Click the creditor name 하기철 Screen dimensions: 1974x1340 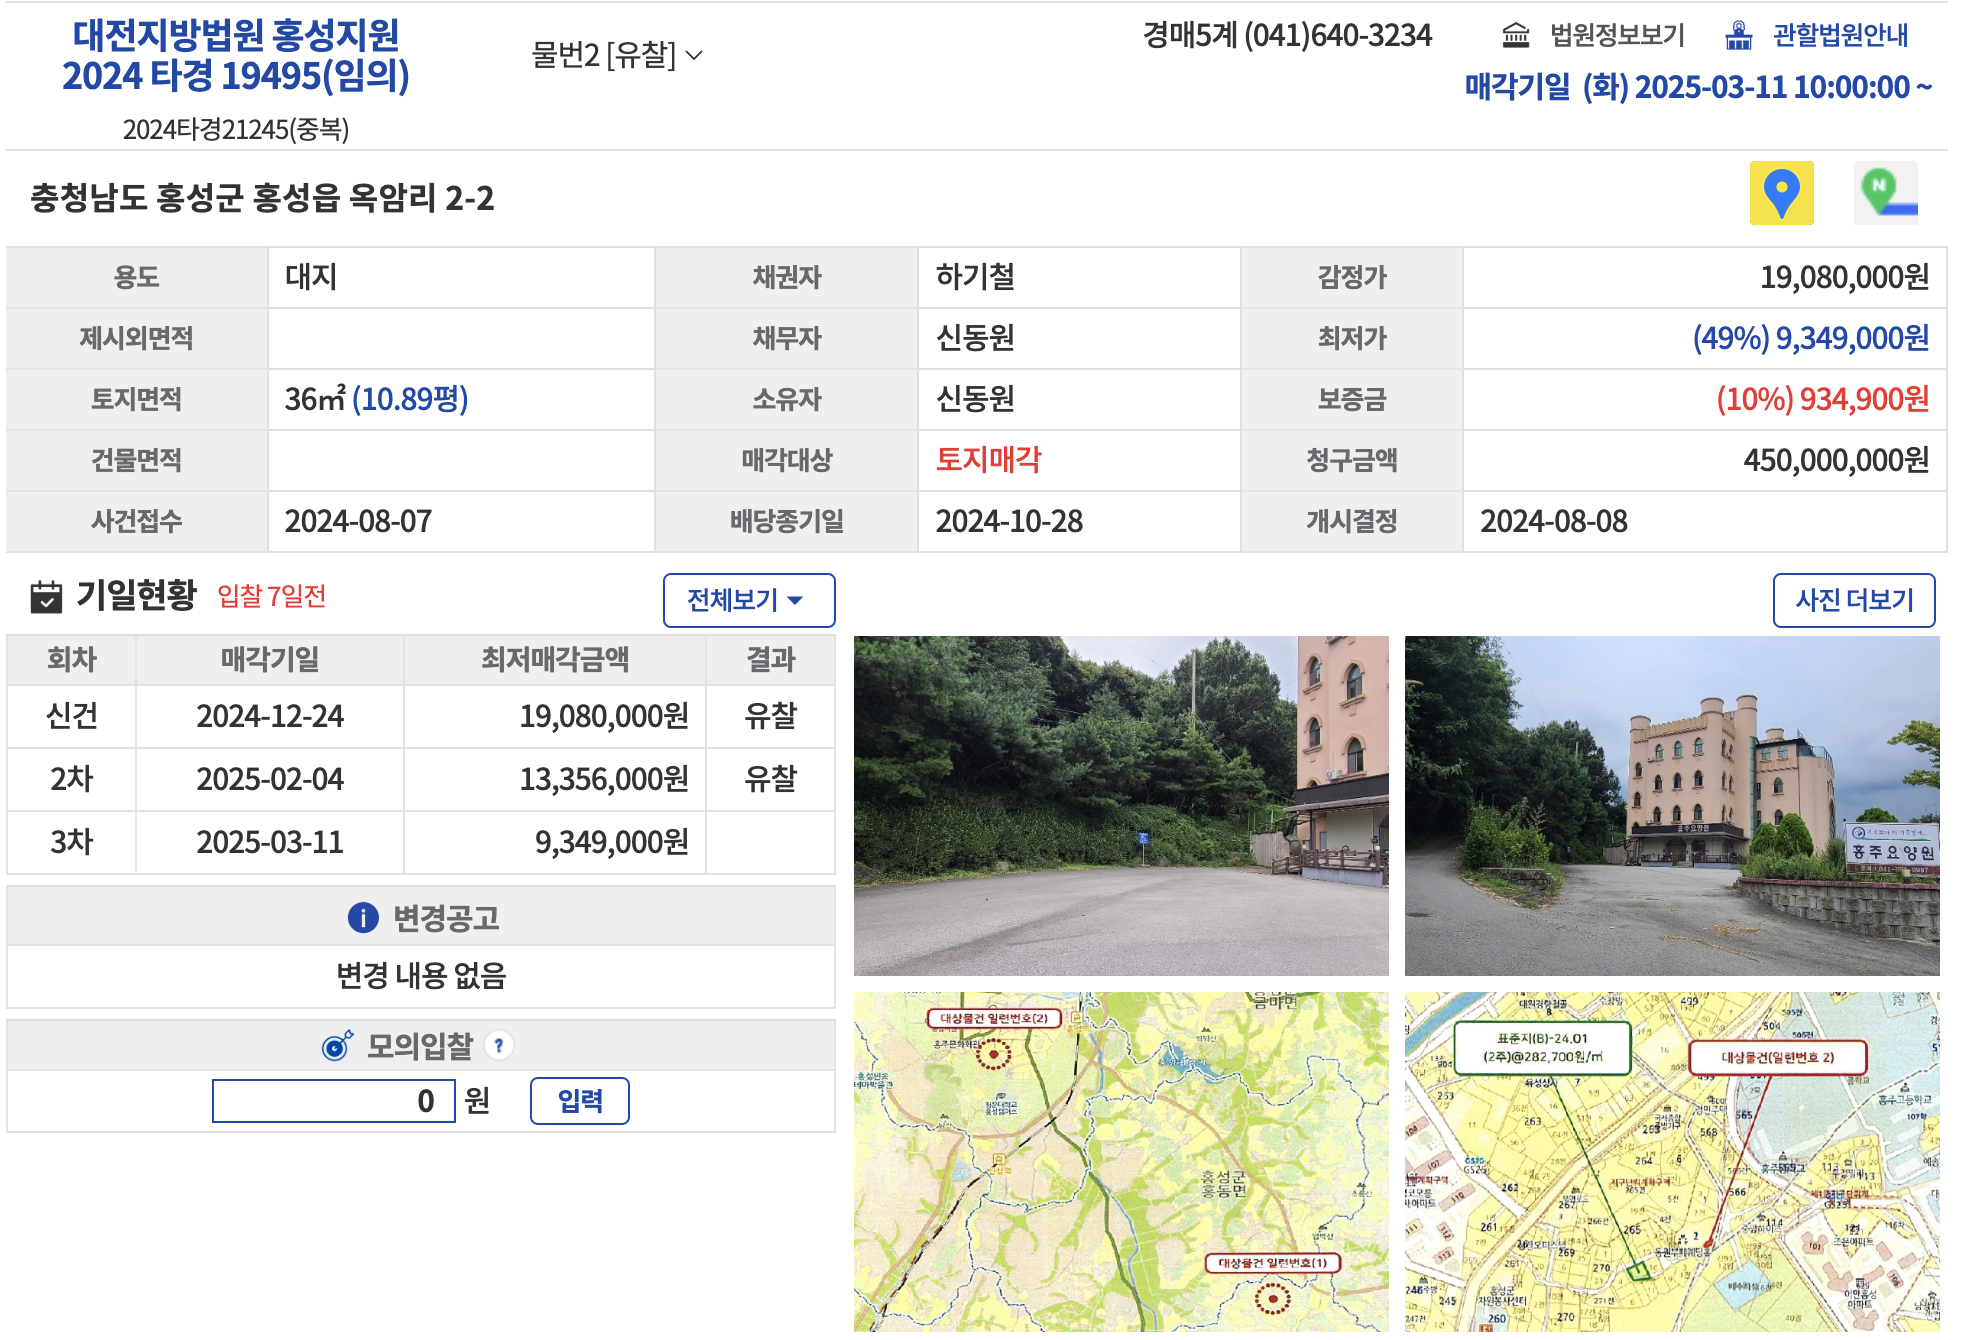pos(975,277)
